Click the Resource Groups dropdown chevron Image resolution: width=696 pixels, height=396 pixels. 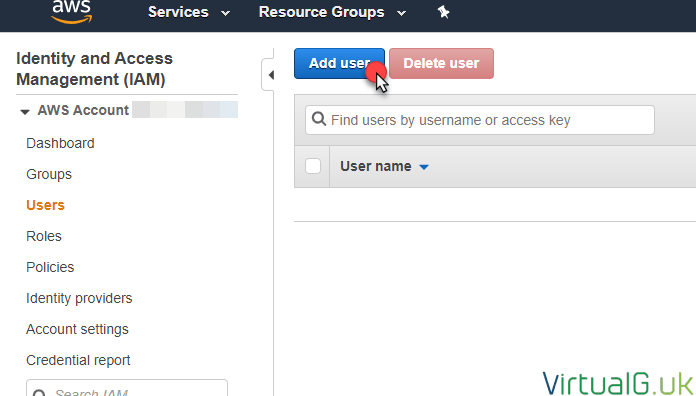tap(401, 13)
